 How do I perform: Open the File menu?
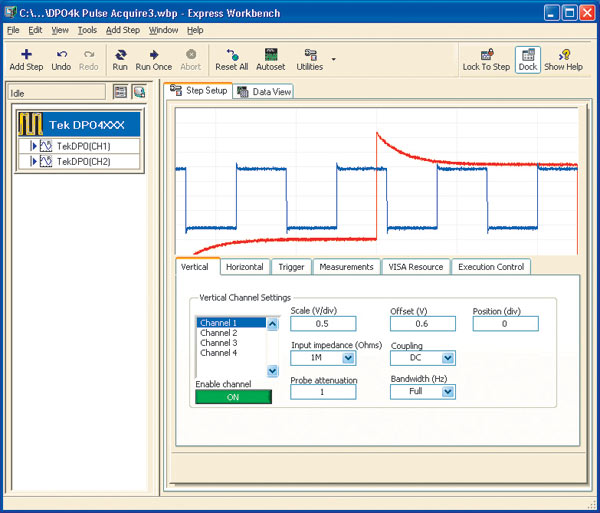(13, 30)
